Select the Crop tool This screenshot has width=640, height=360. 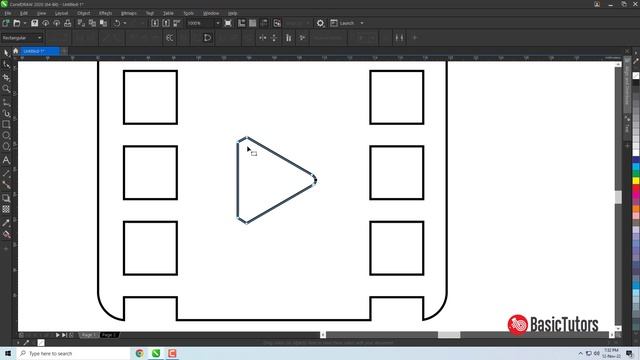[6, 77]
